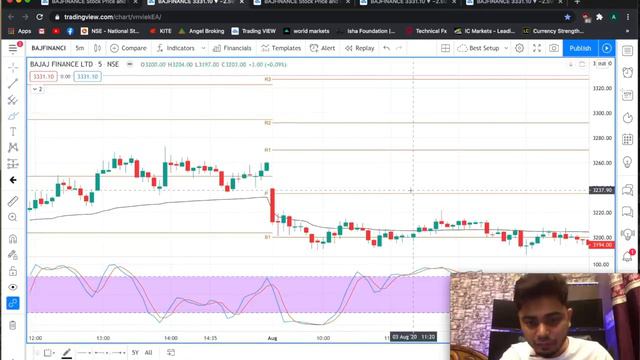
Task: Select the zoom in tool
Action: click(13, 217)
